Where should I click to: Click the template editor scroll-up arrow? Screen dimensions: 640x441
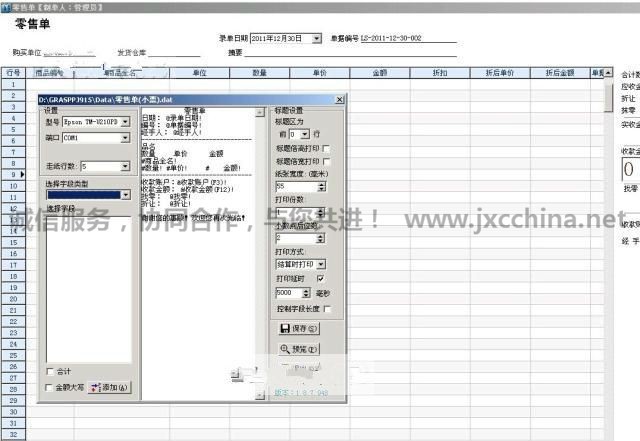(260, 112)
